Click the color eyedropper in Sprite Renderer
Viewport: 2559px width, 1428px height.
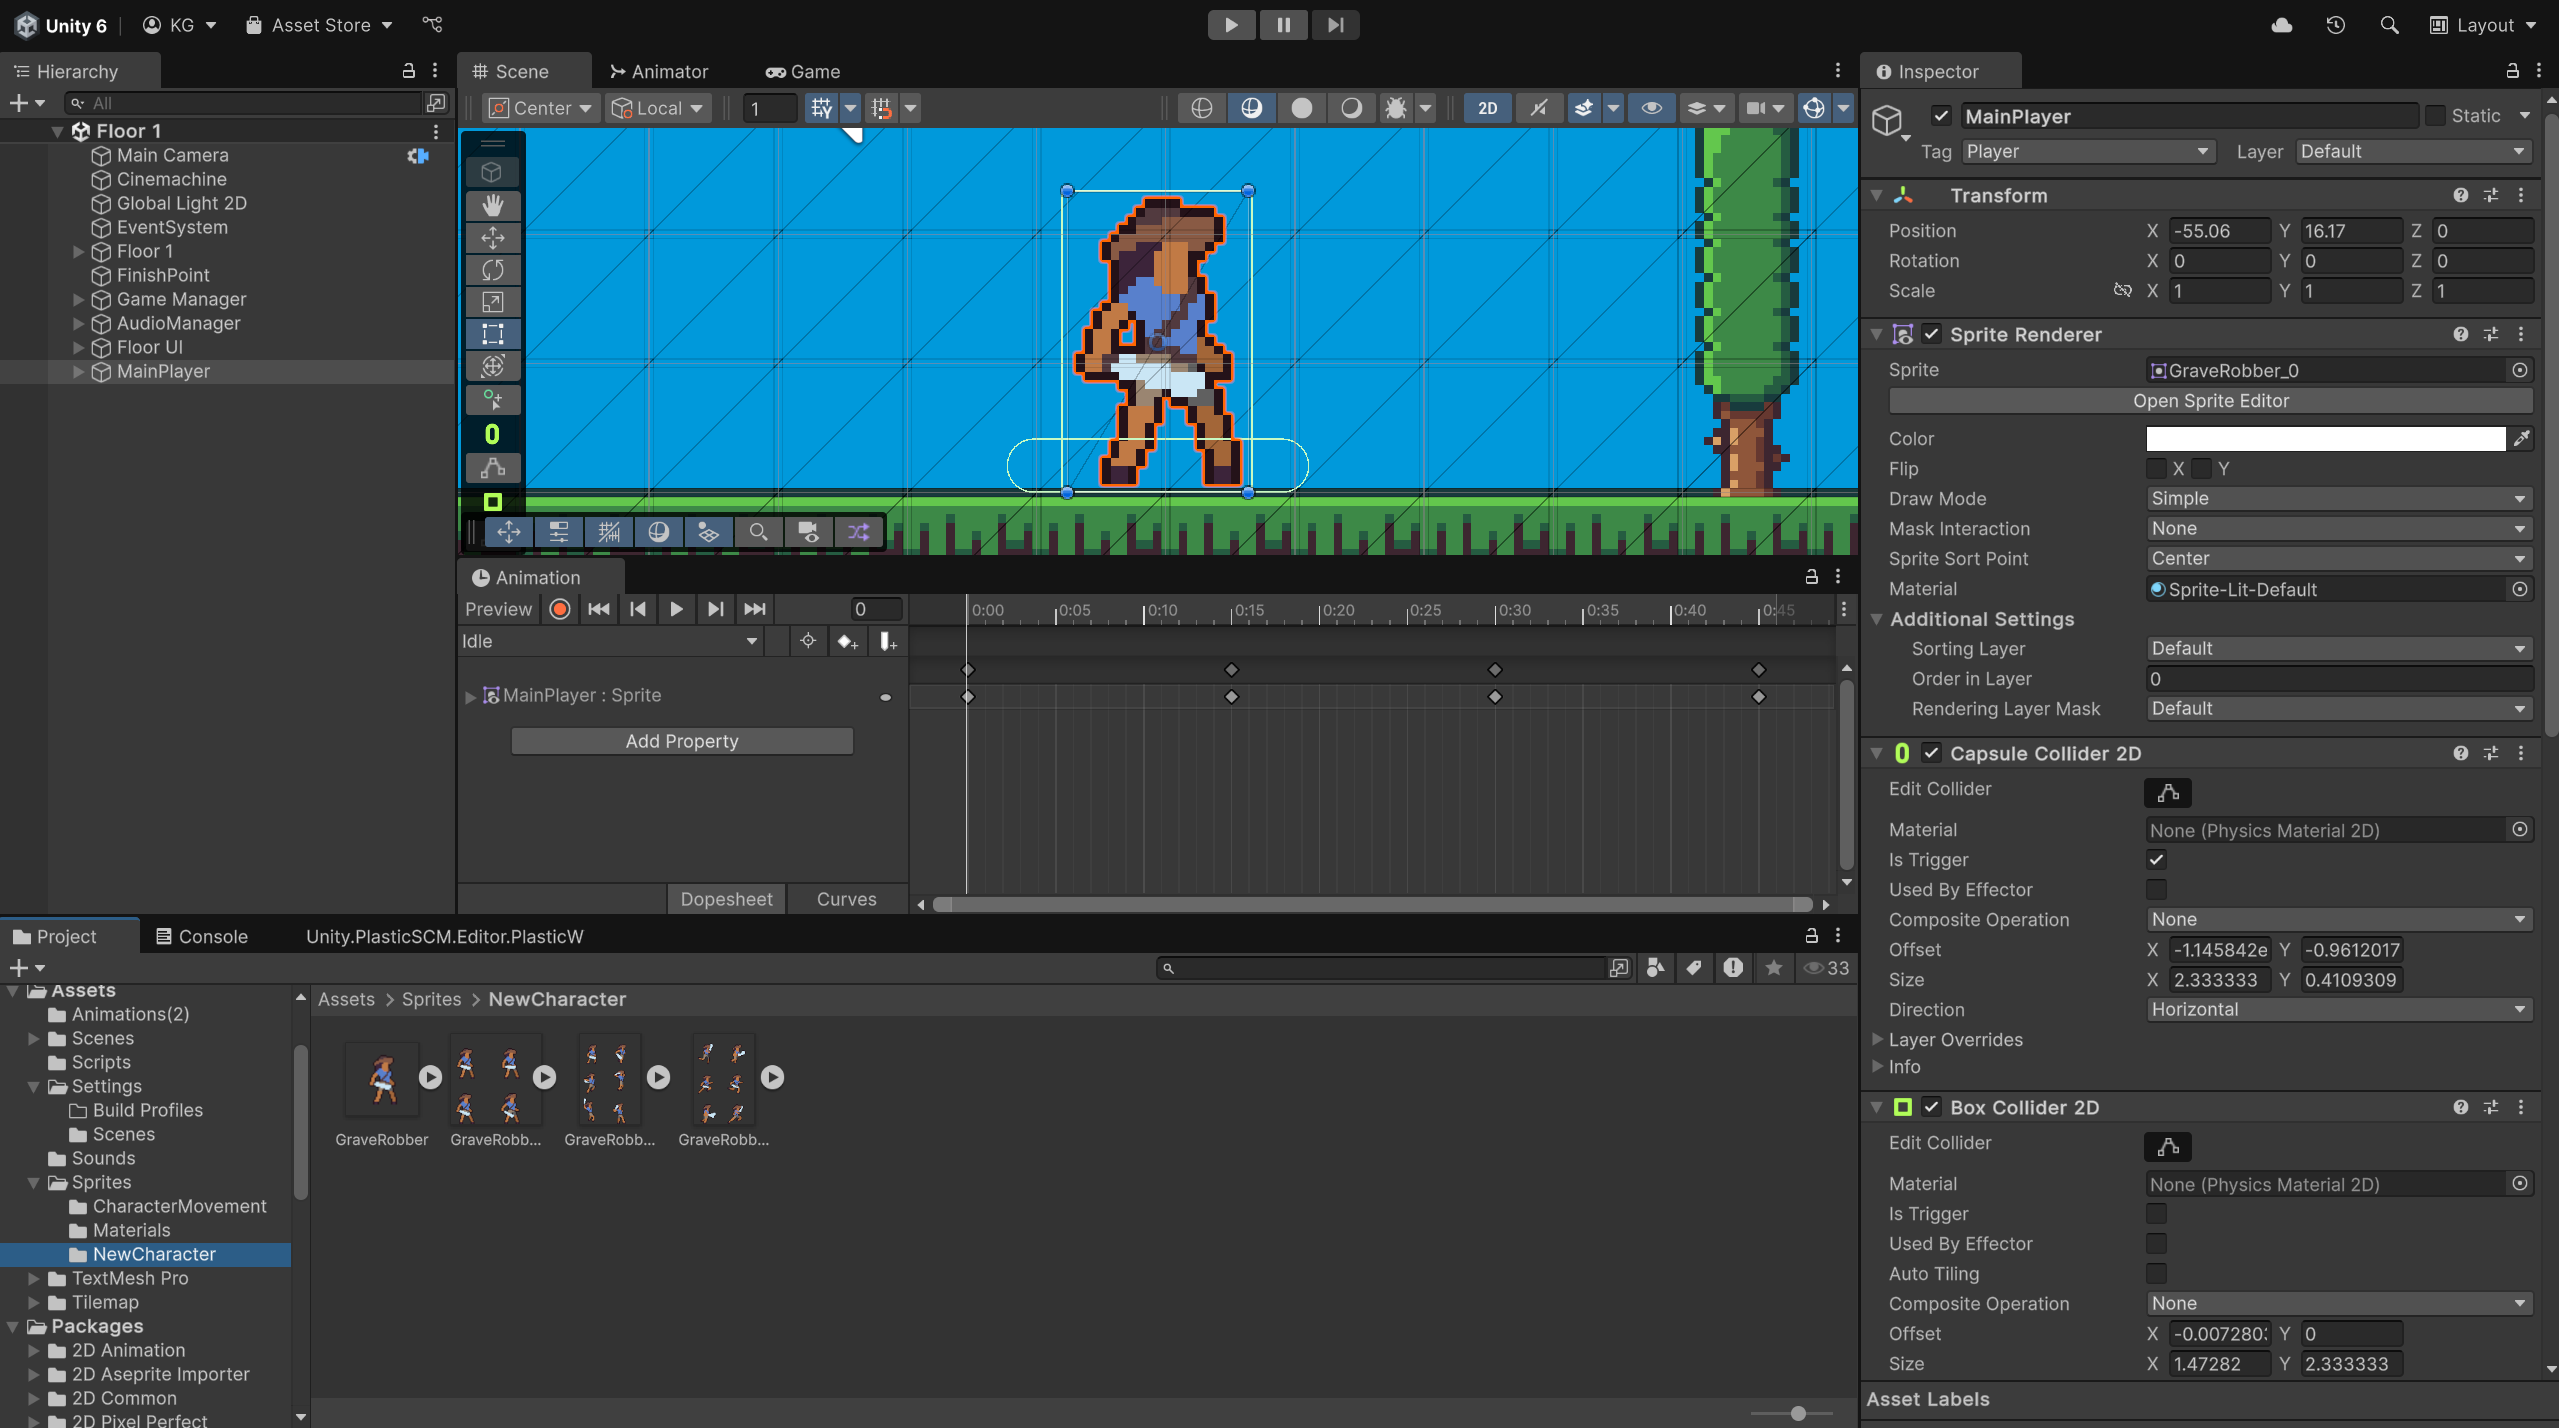coord(2521,439)
